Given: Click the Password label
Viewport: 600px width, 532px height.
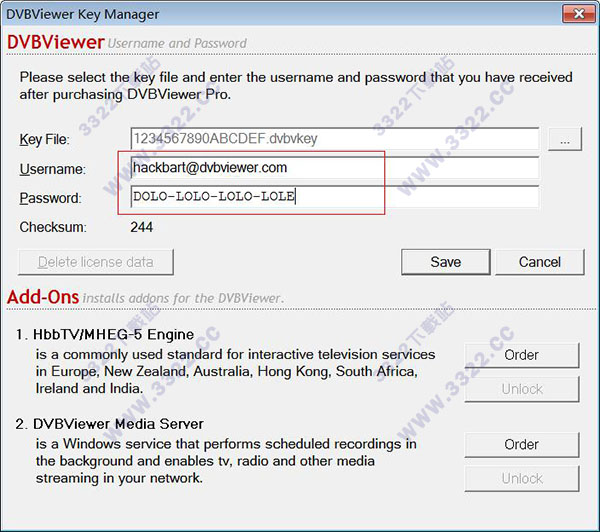Looking at the screenshot, I should tap(51, 198).
